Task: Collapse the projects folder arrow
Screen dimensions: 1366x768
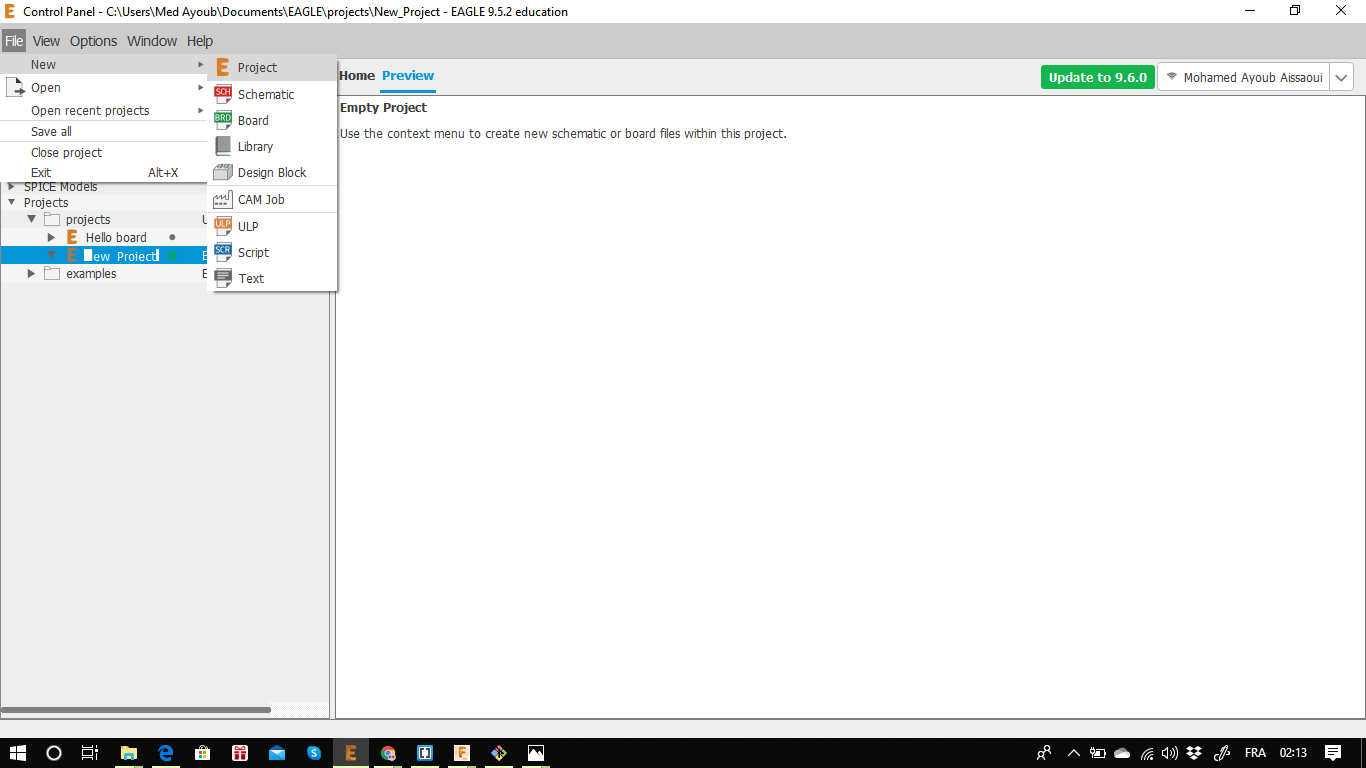Action: (32, 219)
